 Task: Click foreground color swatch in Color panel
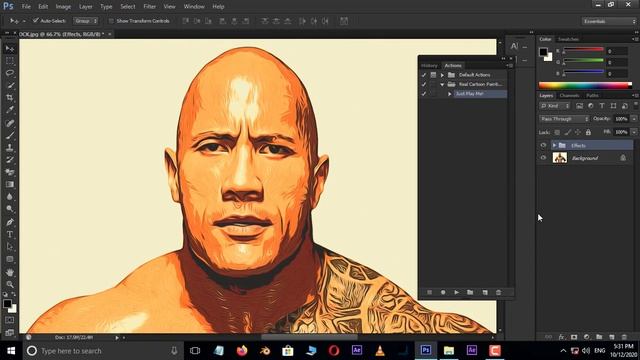(x=543, y=52)
